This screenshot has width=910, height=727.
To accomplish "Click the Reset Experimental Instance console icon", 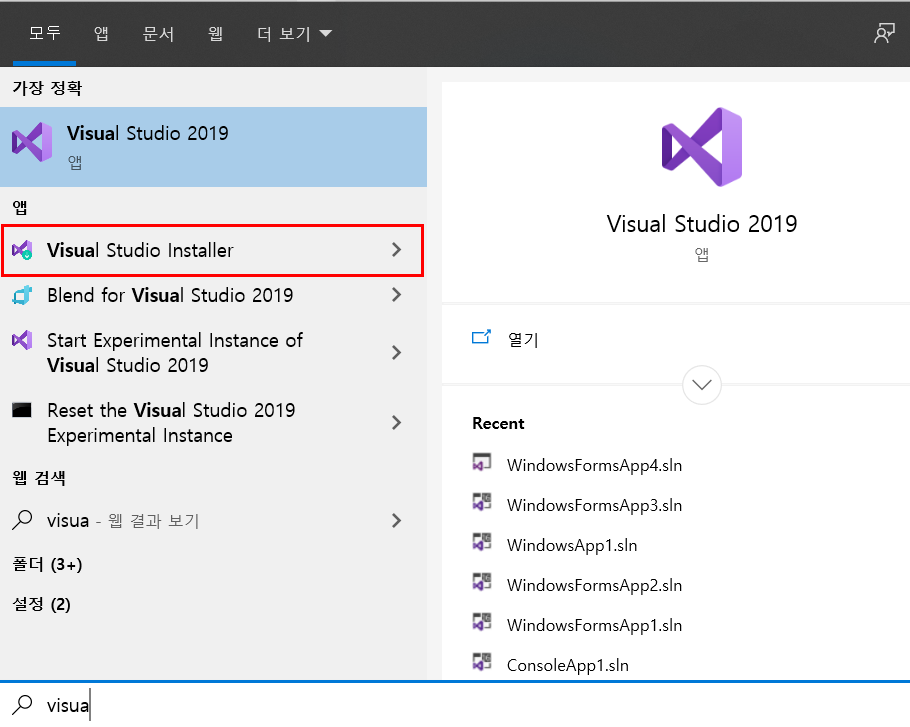I will click(x=22, y=410).
